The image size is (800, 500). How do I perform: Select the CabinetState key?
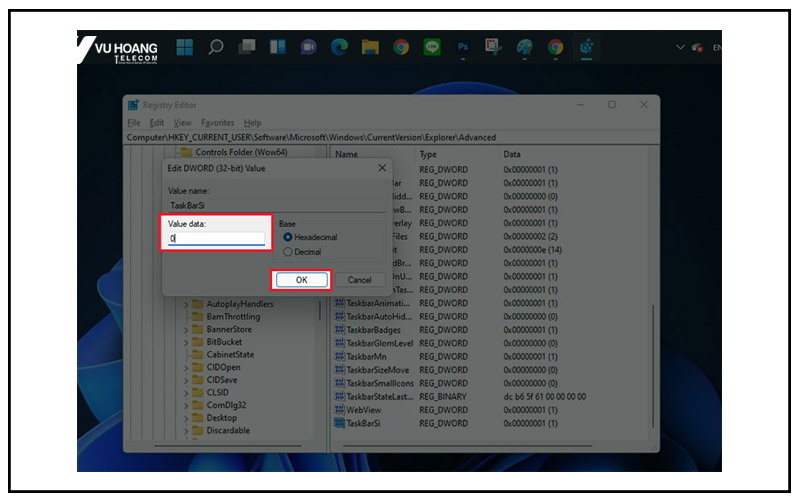[230, 355]
